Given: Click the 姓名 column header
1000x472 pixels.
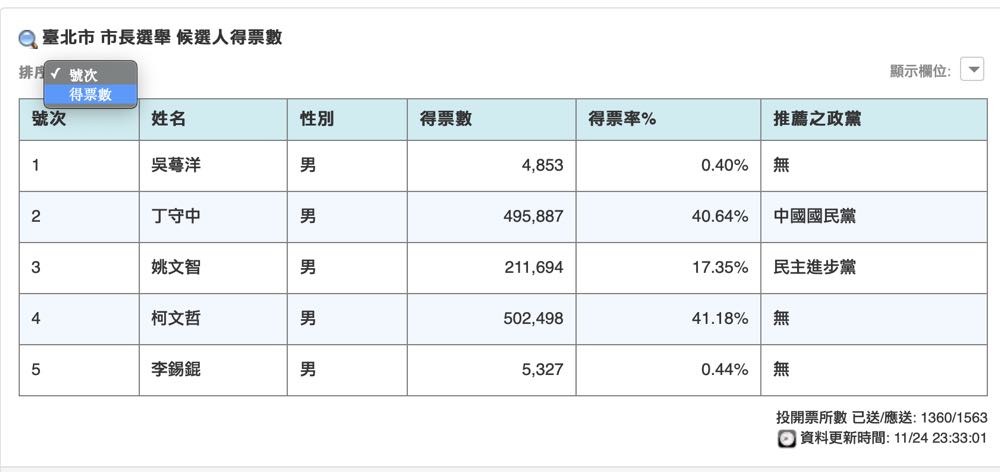Looking at the screenshot, I should [x=169, y=119].
